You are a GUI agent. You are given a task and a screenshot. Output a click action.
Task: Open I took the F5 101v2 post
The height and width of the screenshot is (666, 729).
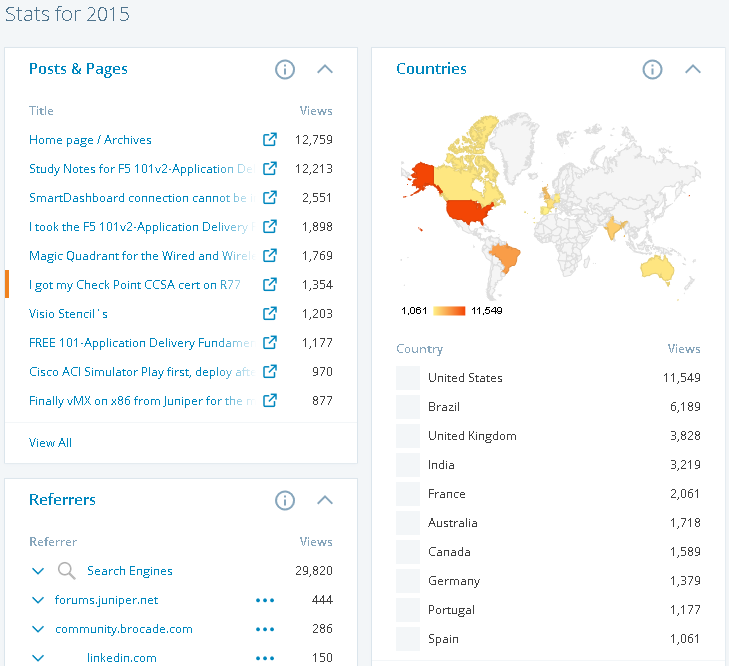click(142, 227)
